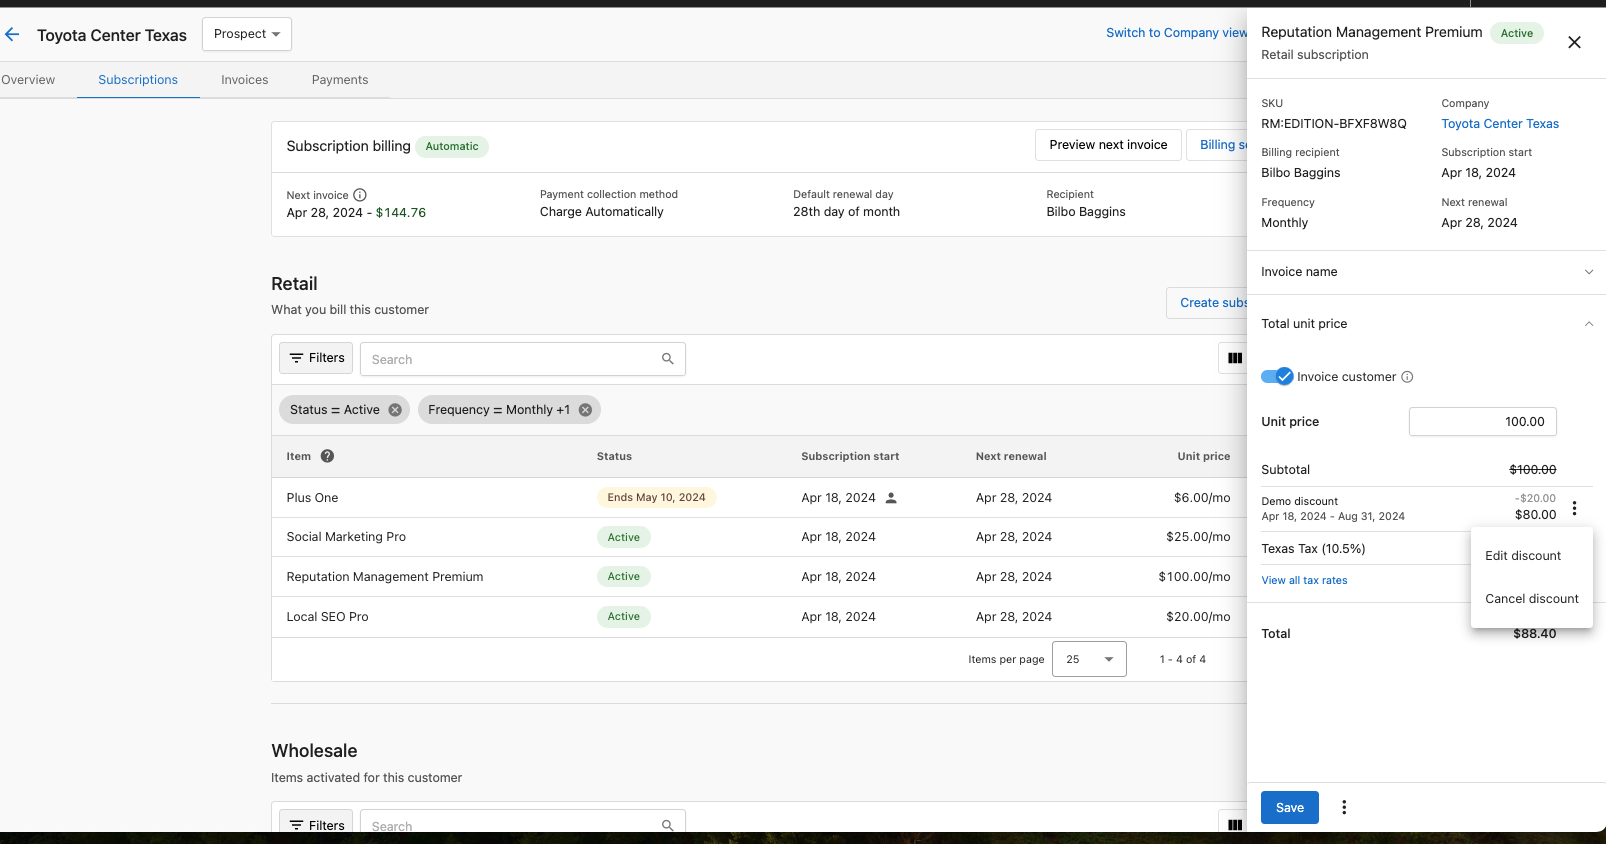The image size is (1606, 844).
Task: Click the Texas Tax (10.5%) line
Action: coord(1313,549)
